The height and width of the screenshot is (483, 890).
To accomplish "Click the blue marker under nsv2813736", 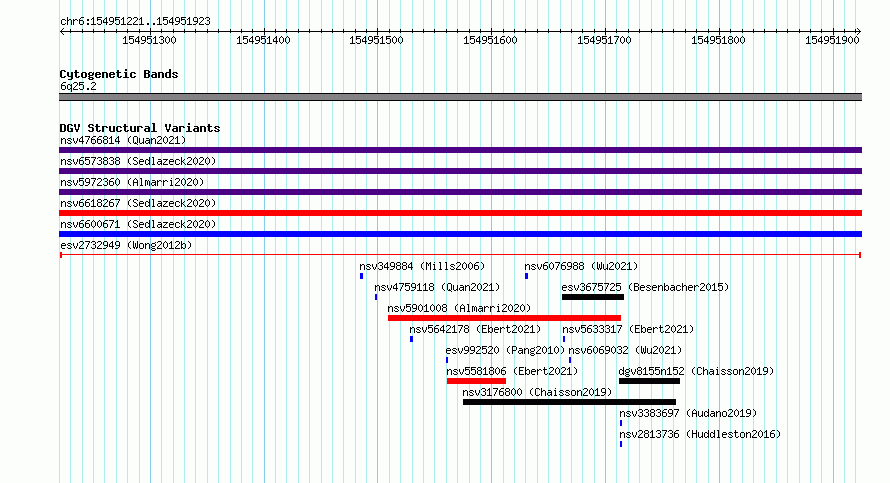I will click(x=621, y=444).
